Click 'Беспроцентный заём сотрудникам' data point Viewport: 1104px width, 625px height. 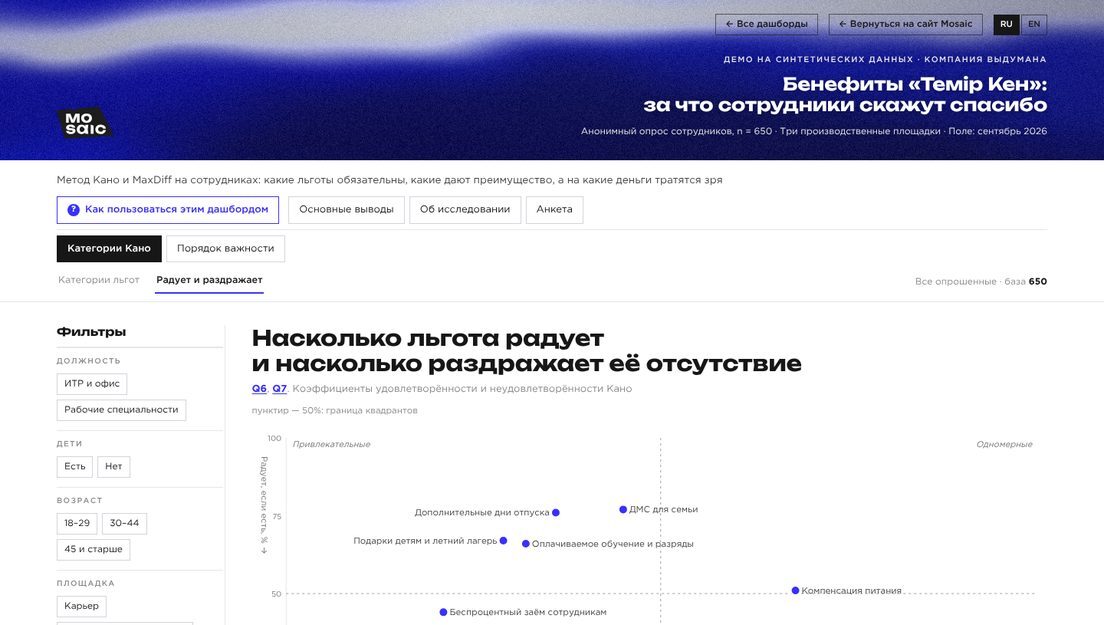(443, 612)
